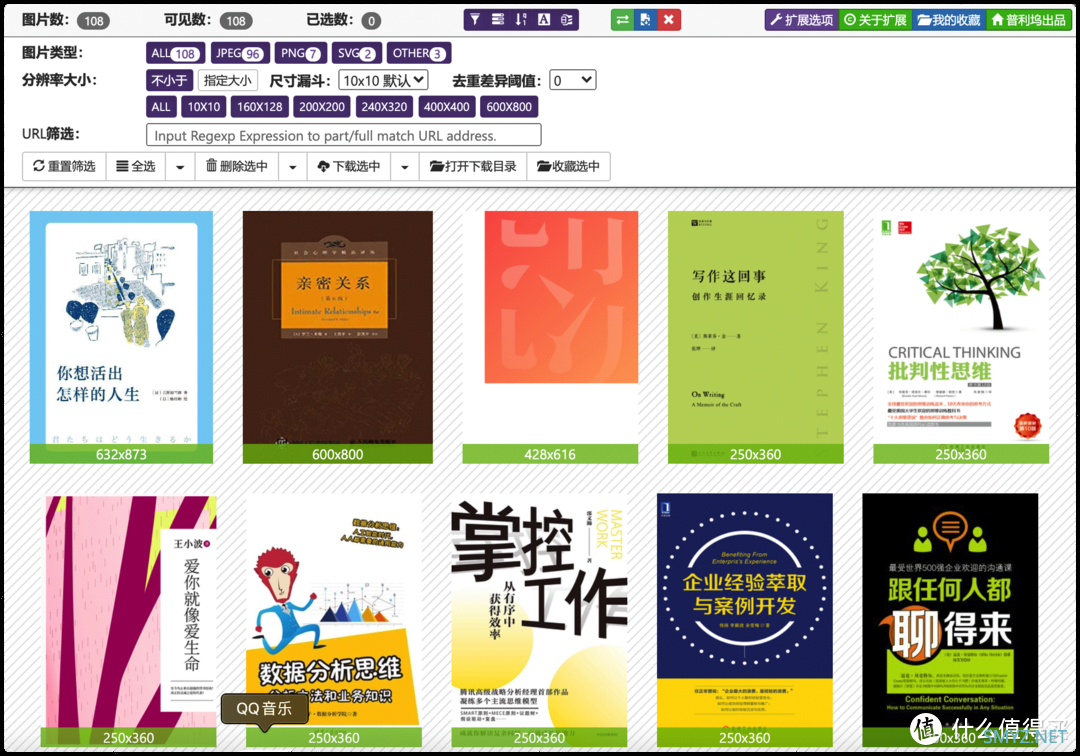Click the last icon in purple toolbar group
The height and width of the screenshot is (756, 1080).
567,20
